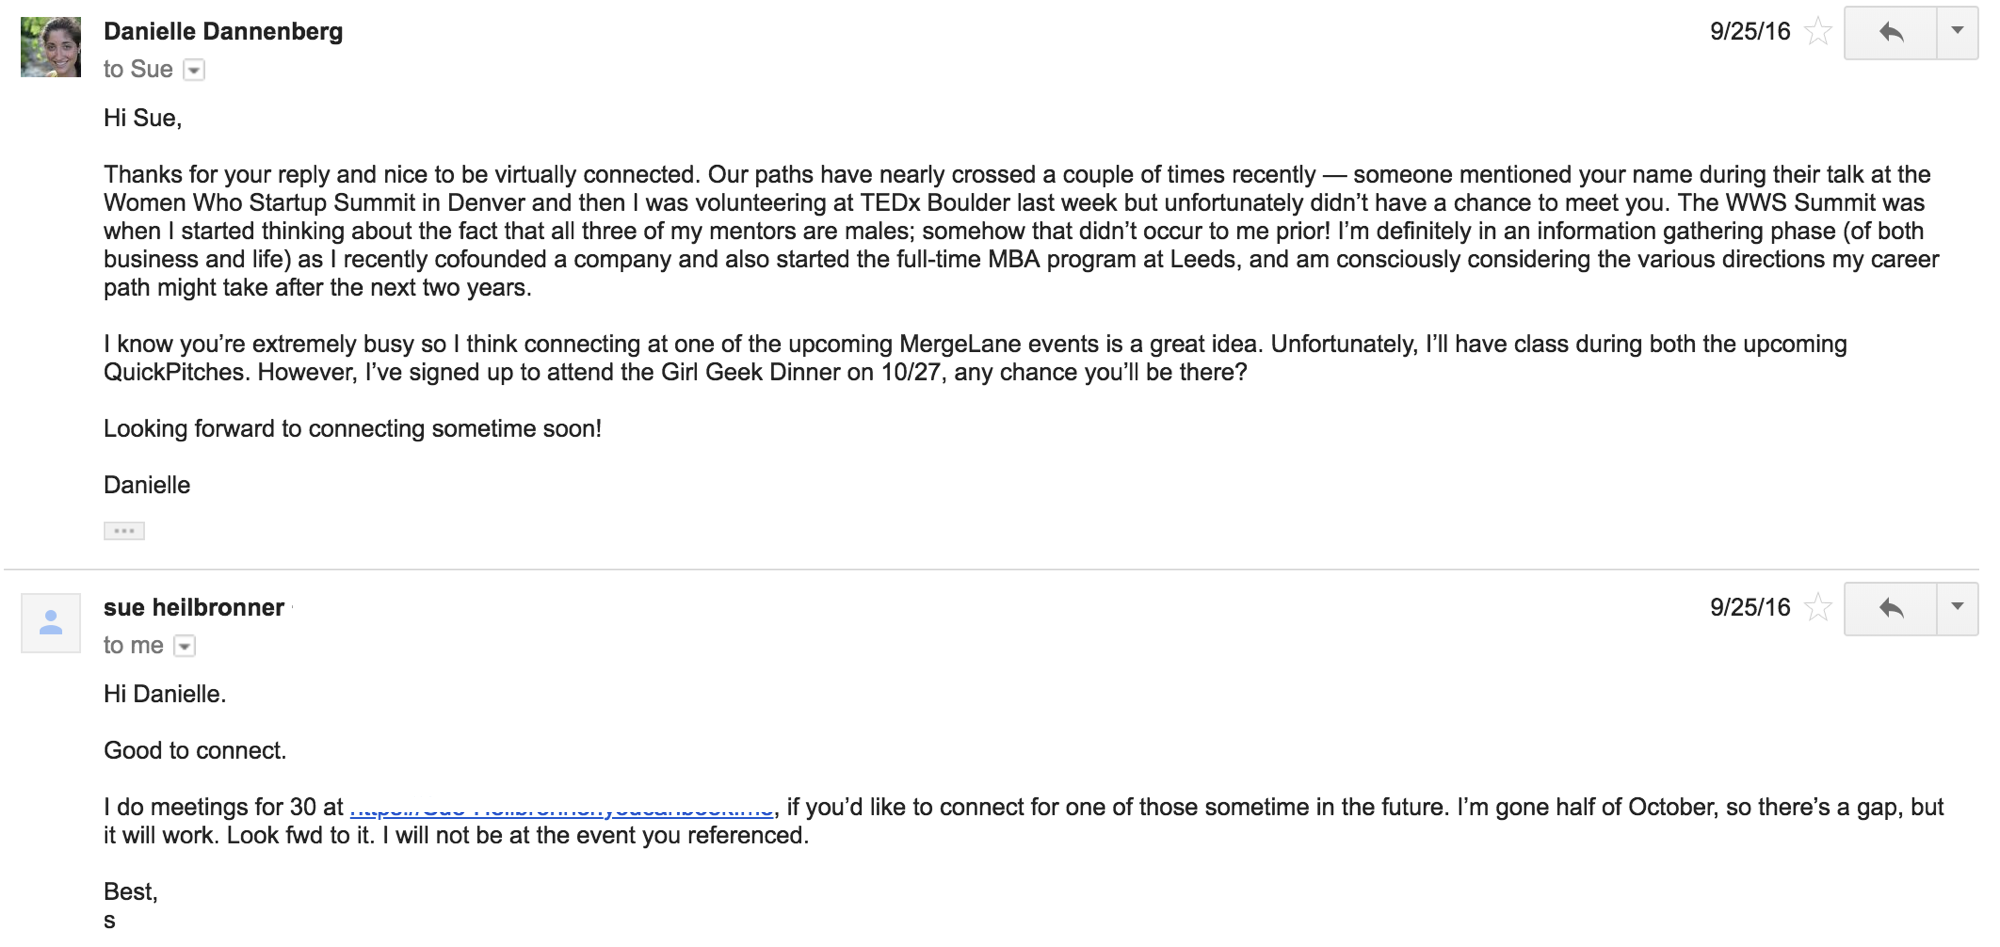This screenshot has width=2000, height=947.
Task: Click the "to Sue" recipient text
Action: (x=138, y=70)
